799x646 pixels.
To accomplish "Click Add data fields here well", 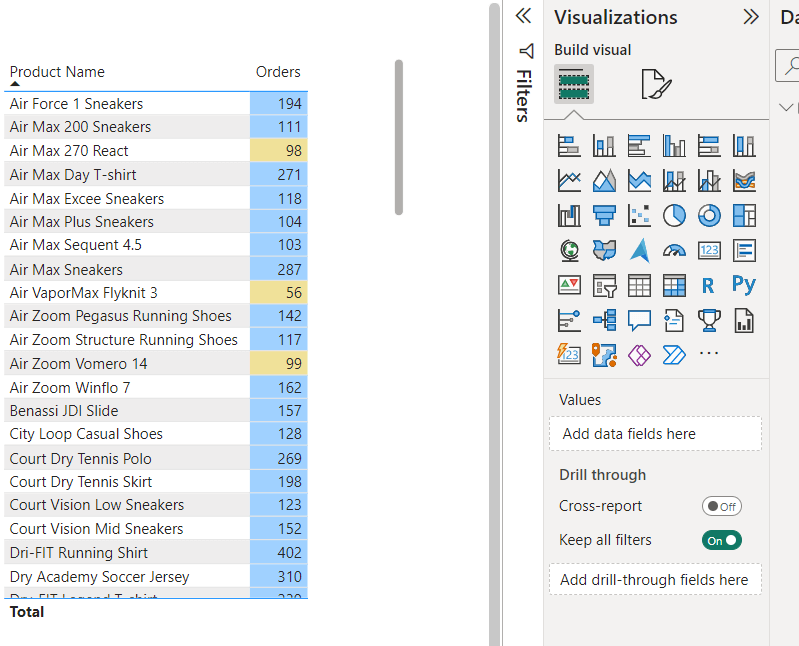I will (655, 434).
